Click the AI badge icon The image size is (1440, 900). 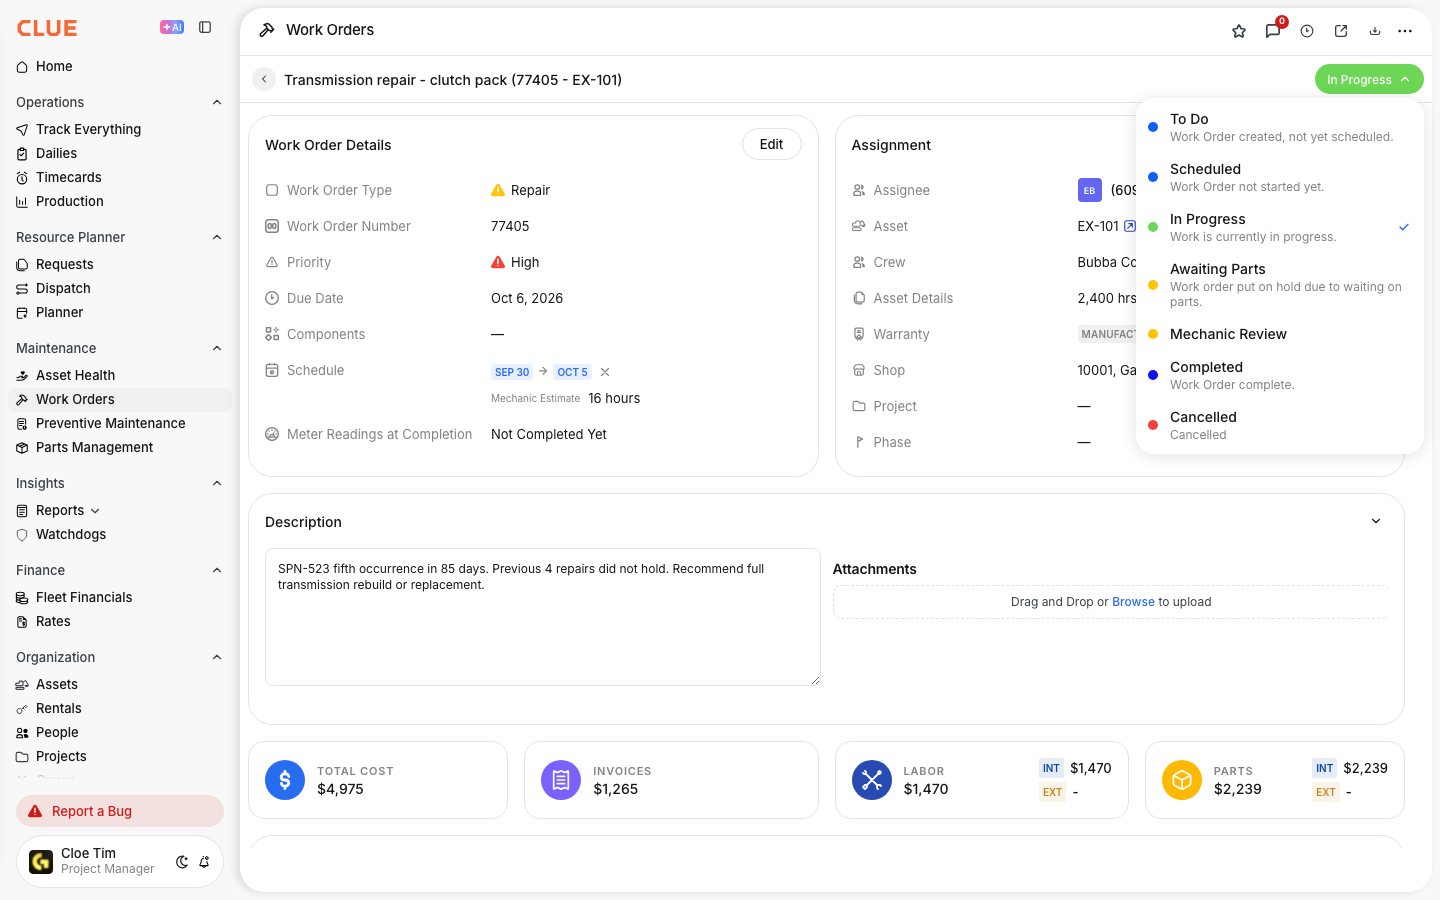pyautogui.click(x=172, y=28)
